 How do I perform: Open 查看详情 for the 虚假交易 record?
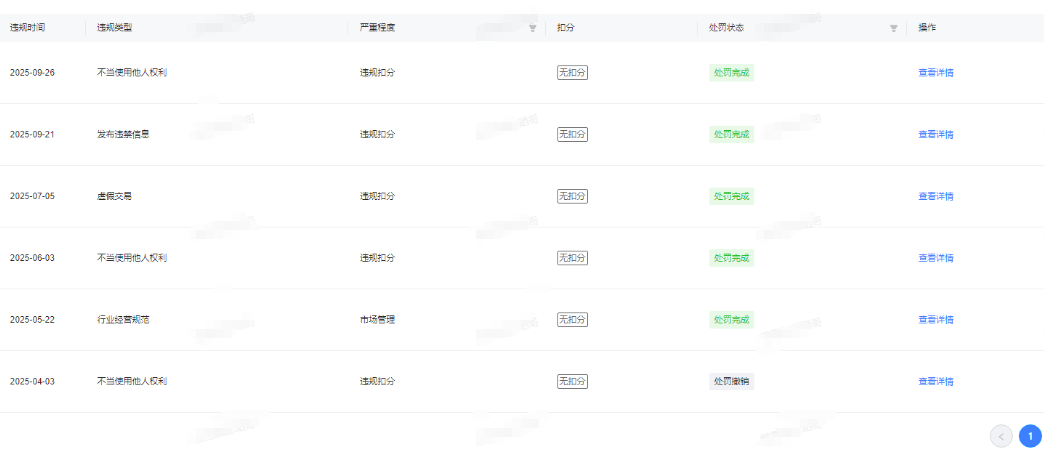coord(936,196)
